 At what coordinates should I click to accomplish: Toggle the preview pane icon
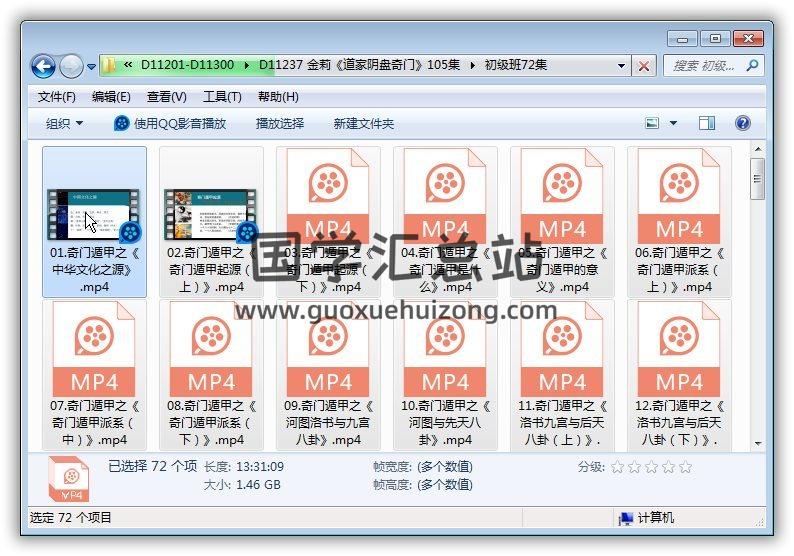tap(706, 123)
